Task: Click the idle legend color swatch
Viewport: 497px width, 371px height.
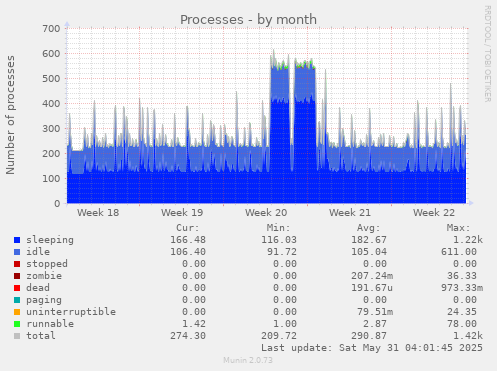Action: [x=17, y=252]
